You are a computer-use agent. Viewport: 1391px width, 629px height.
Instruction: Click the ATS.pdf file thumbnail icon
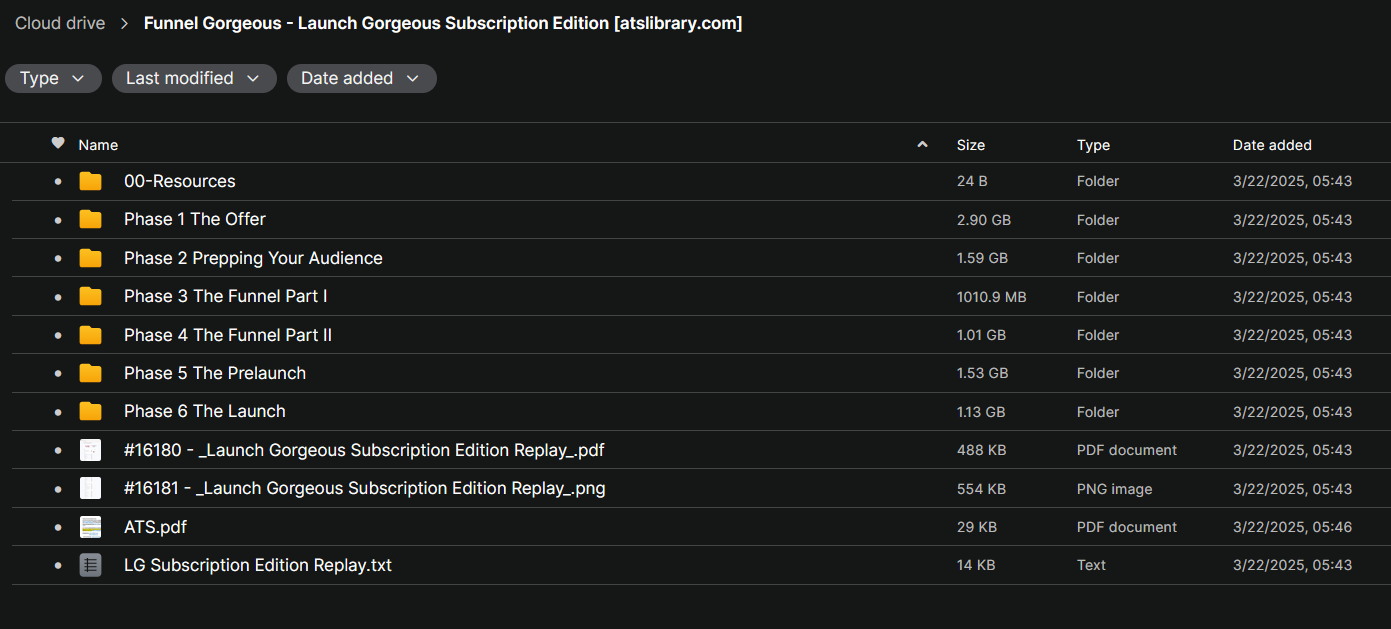click(x=91, y=527)
